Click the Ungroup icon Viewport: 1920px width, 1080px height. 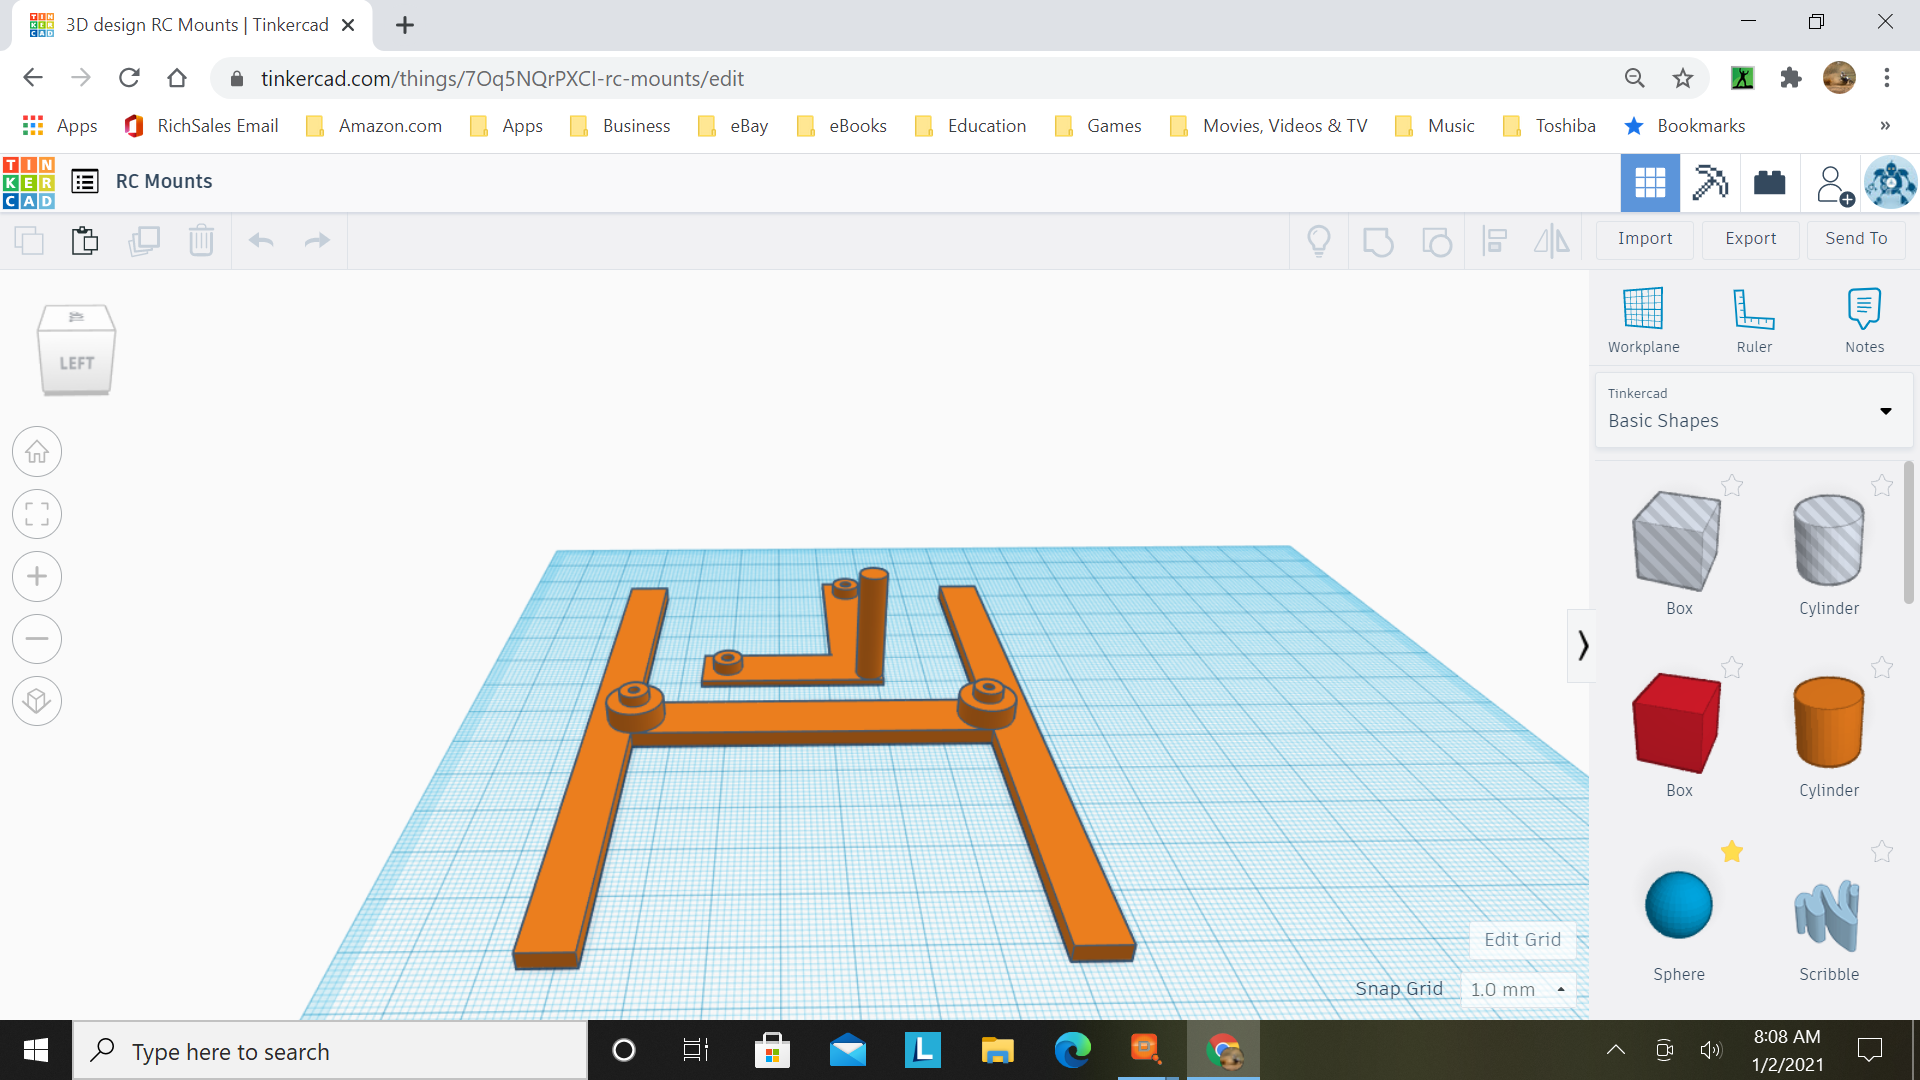(1437, 241)
